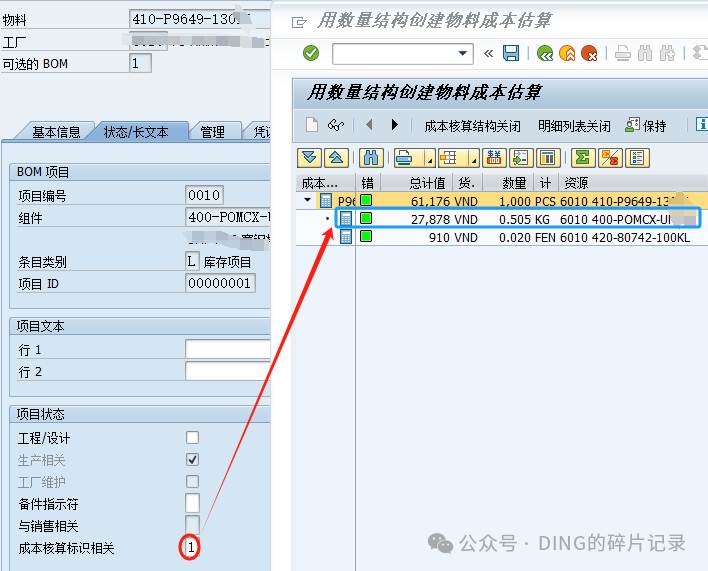
Task: Click 成本核算结构关闭 button
Action: pos(472,126)
